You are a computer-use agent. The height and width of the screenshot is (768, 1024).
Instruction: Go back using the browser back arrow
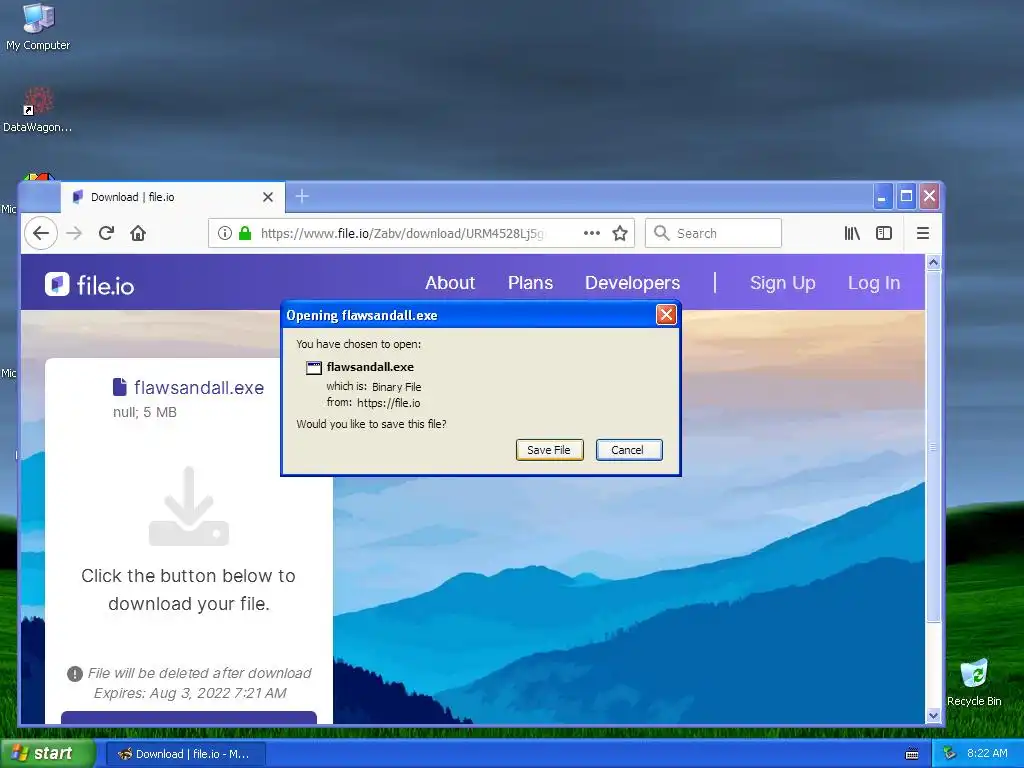click(x=41, y=233)
